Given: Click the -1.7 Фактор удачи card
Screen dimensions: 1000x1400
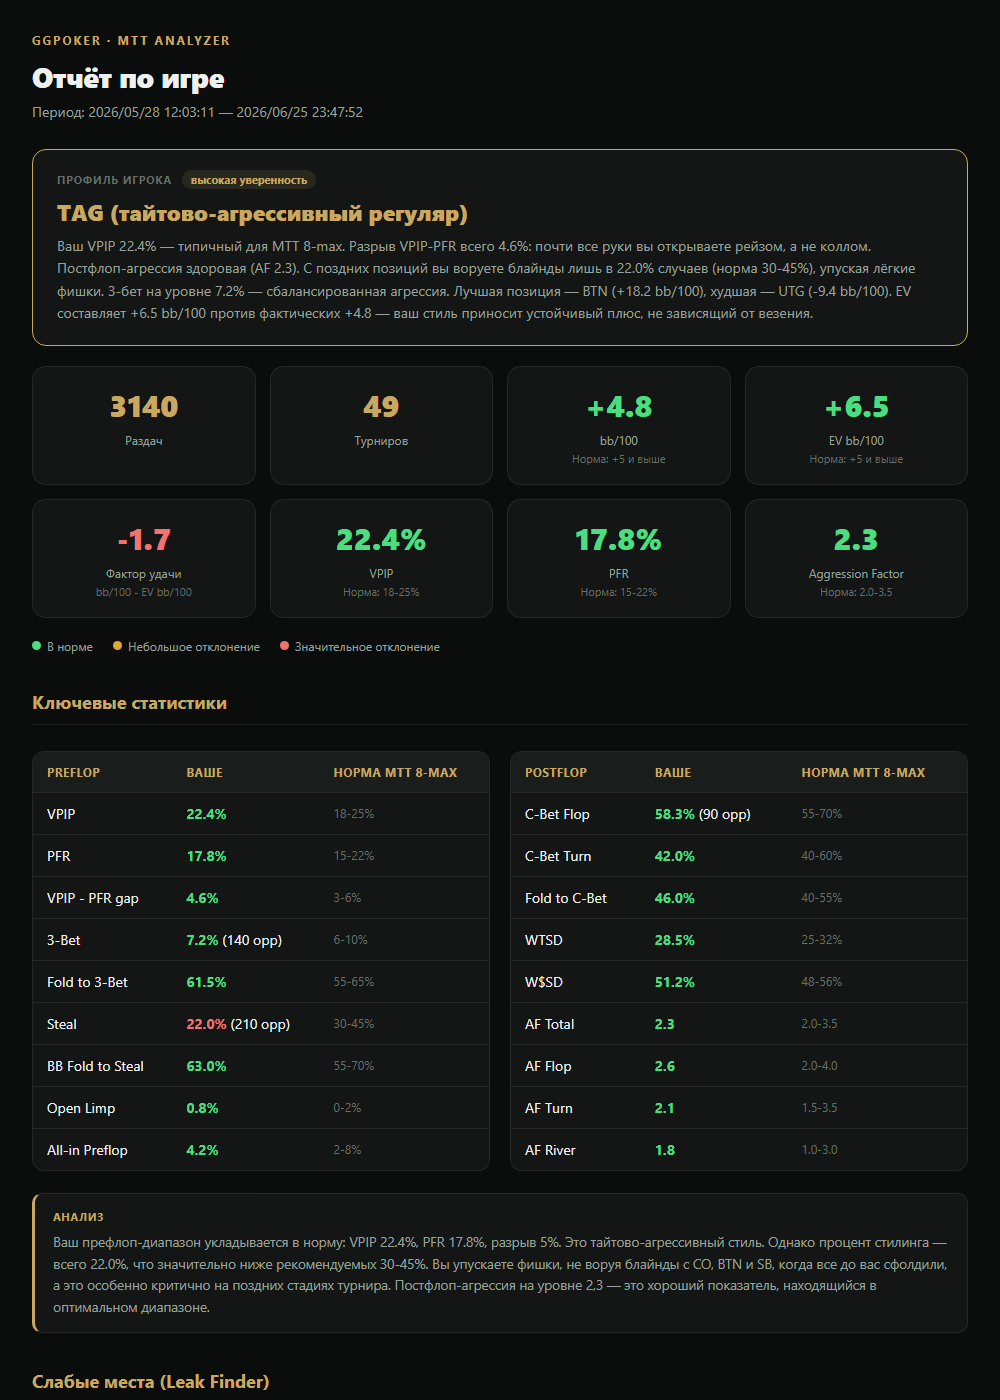Looking at the screenshot, I should click(x=144, y=558).
